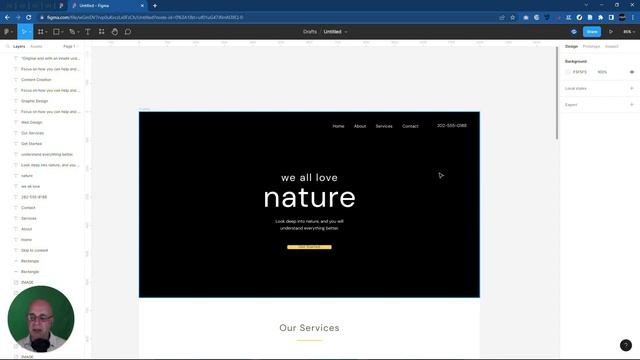Select the Frame tool
Viewport: 640px width, 360px height.
point(40,32)
